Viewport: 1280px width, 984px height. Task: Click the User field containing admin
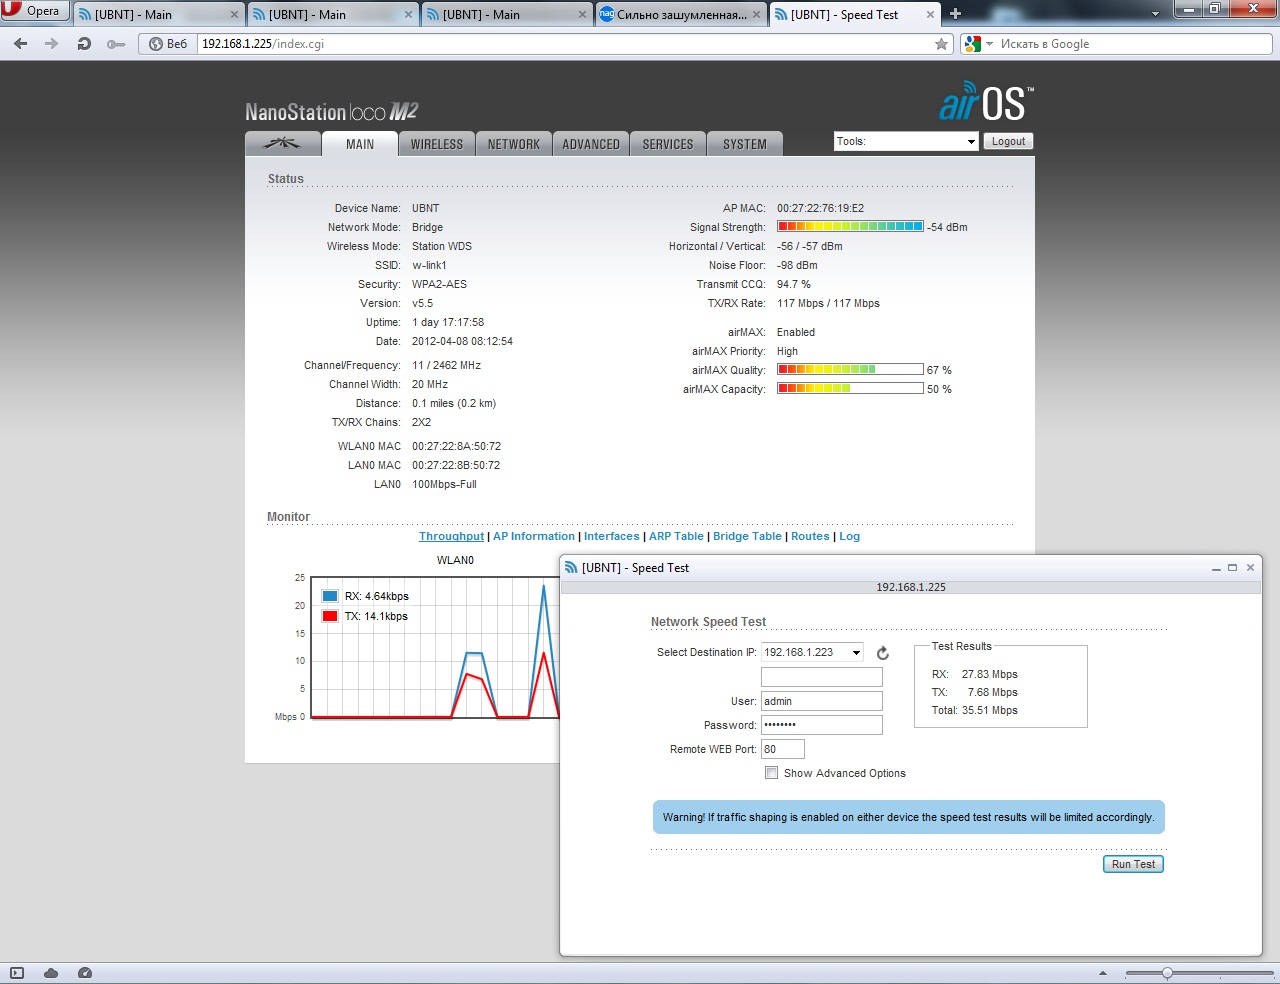pos(822,701)
